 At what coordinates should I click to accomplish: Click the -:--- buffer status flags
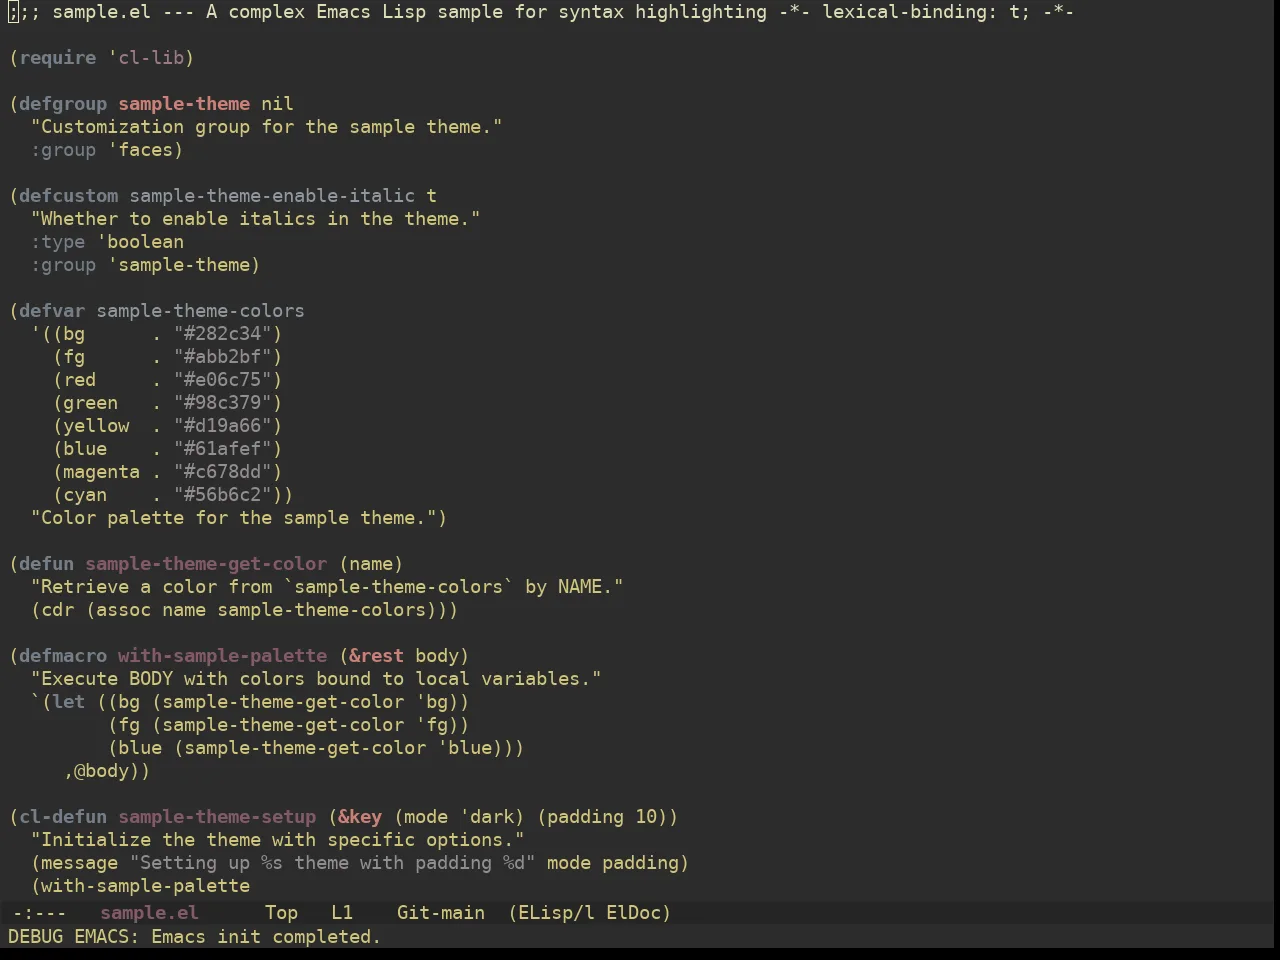click(39, 913)
